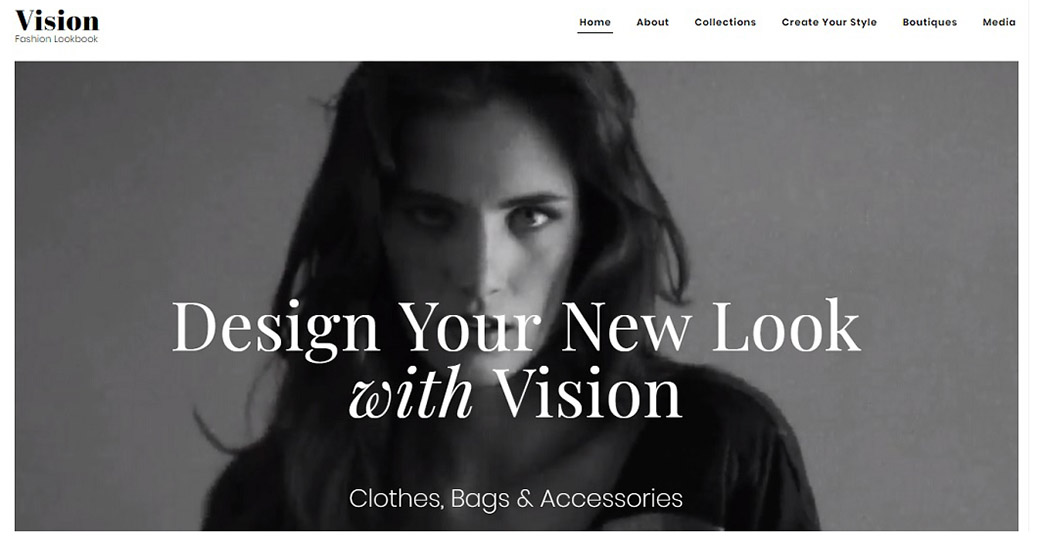
Task: Go to the About page
Action: tap(652, 22)
